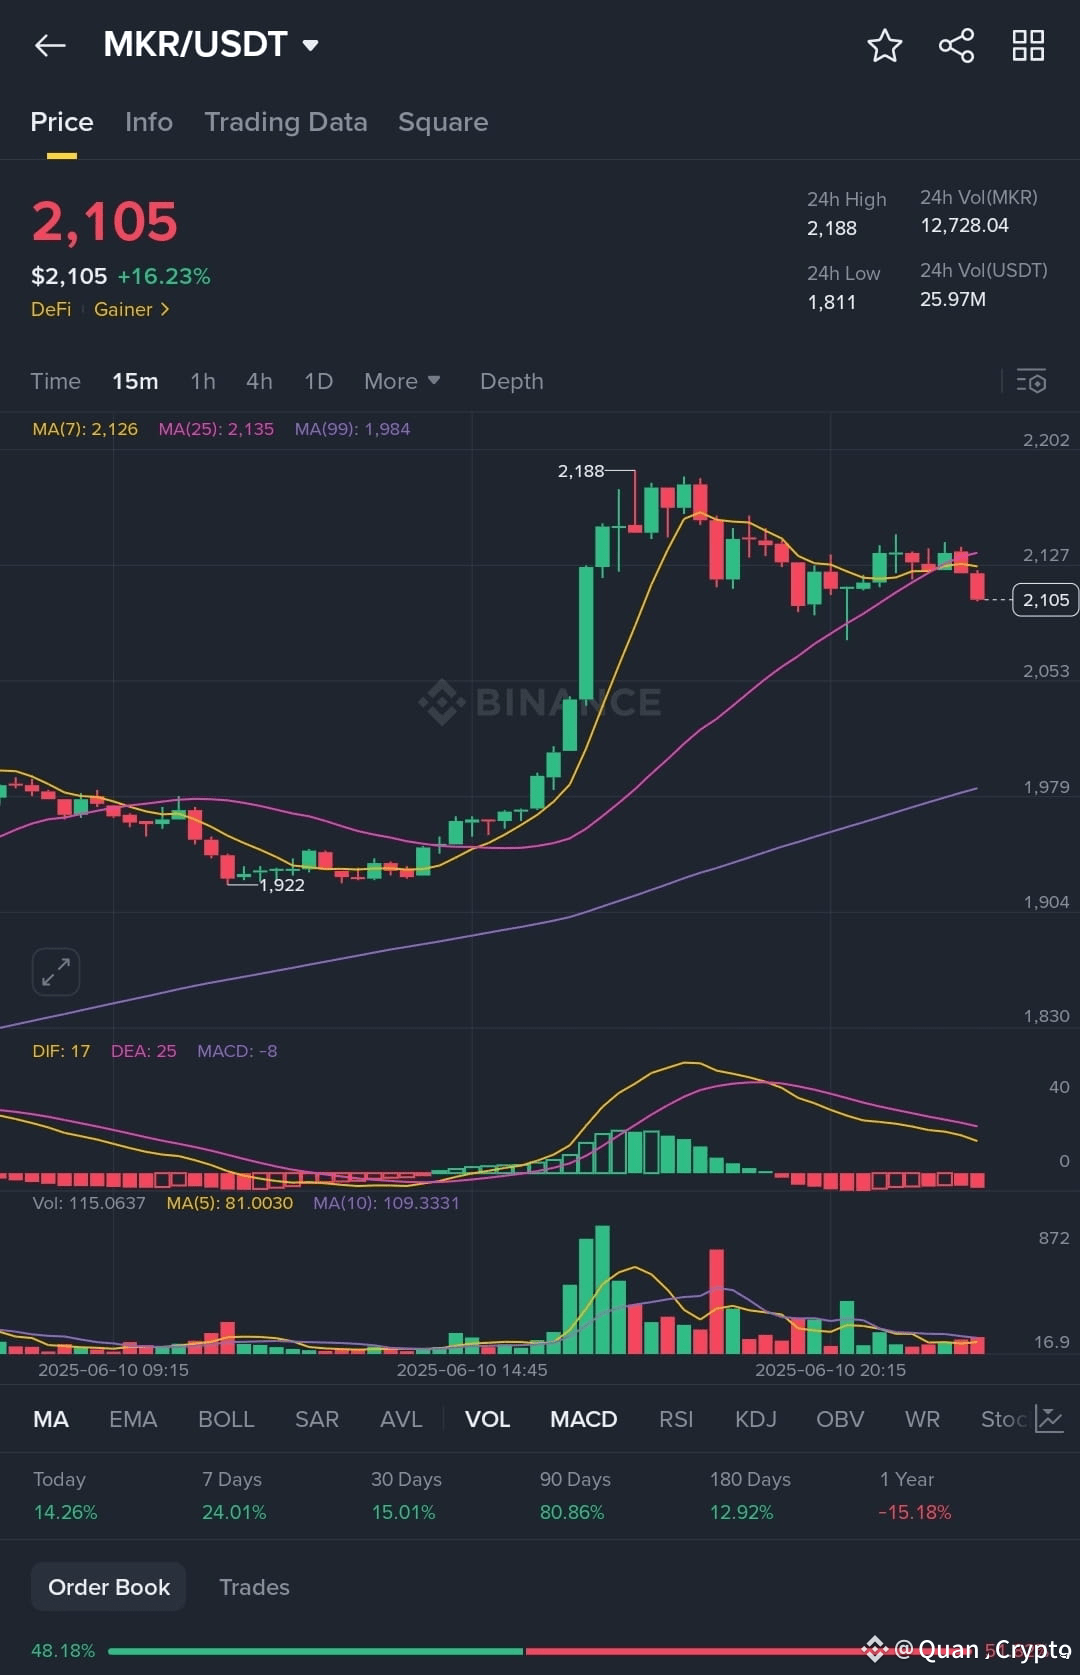
Task: Open the MKR/USDT pair selector dropdown
Action: coord(211,45)
